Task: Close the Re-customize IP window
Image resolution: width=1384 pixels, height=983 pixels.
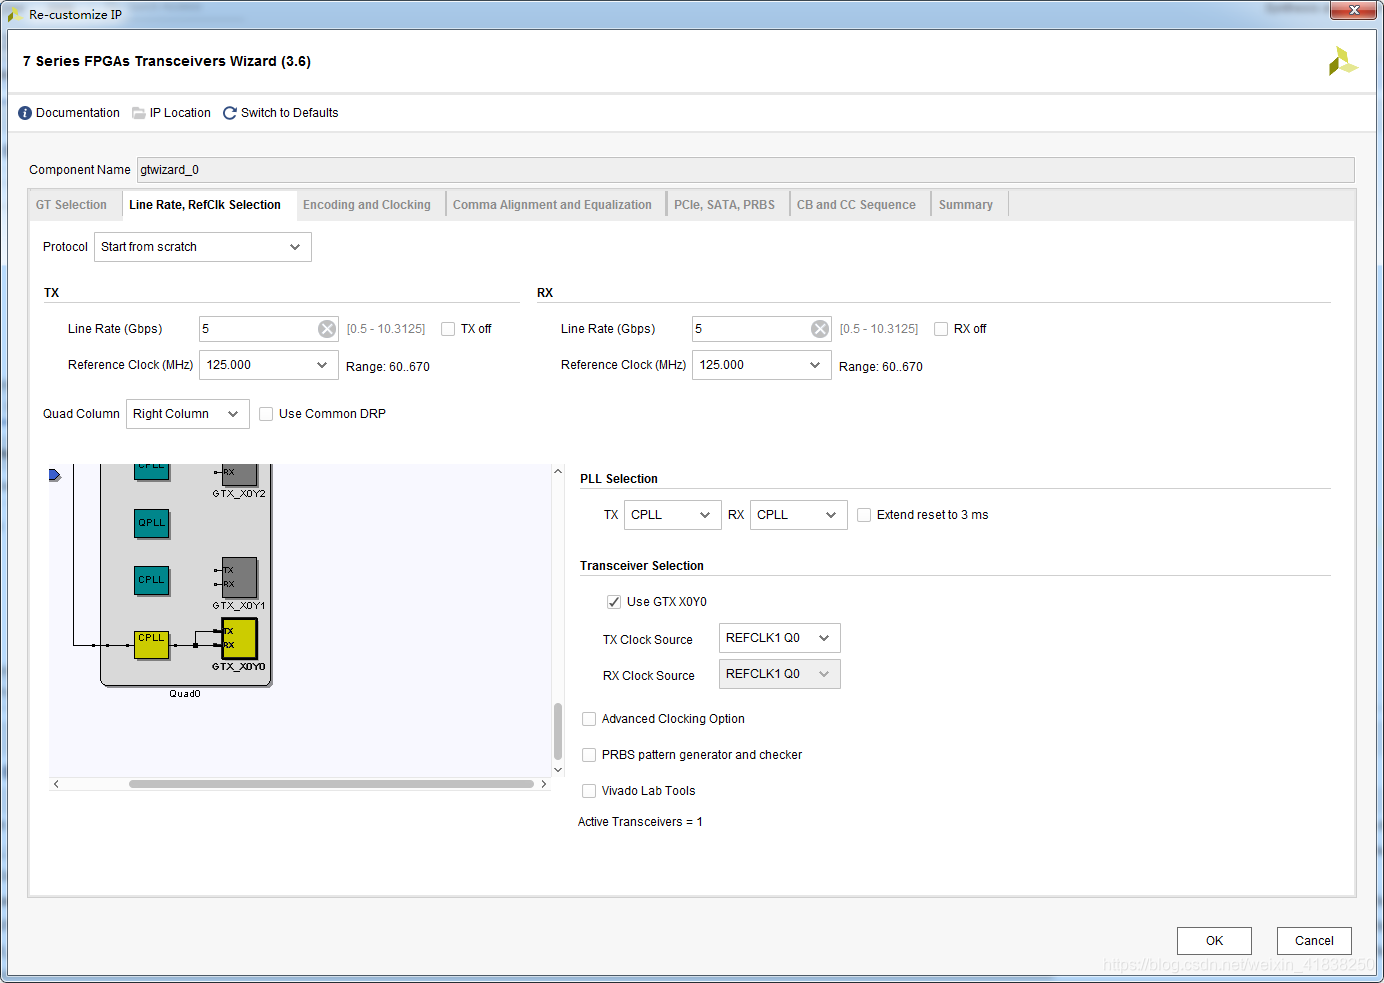Action: [x=1355, y=10]
